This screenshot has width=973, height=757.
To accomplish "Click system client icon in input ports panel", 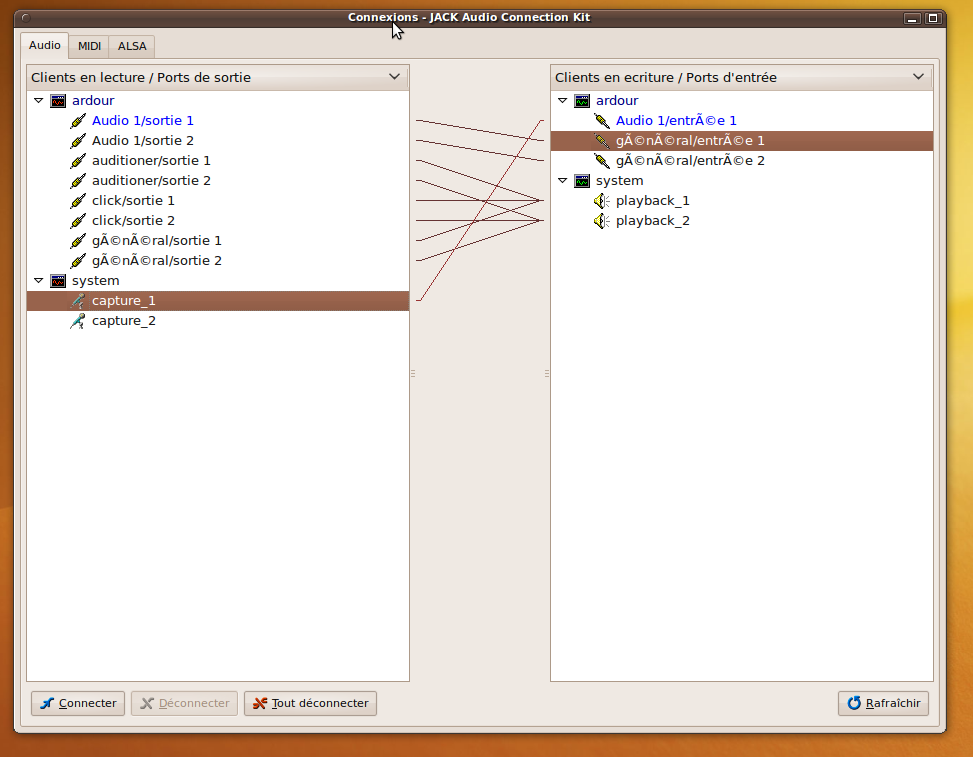I will coord(582,181).
